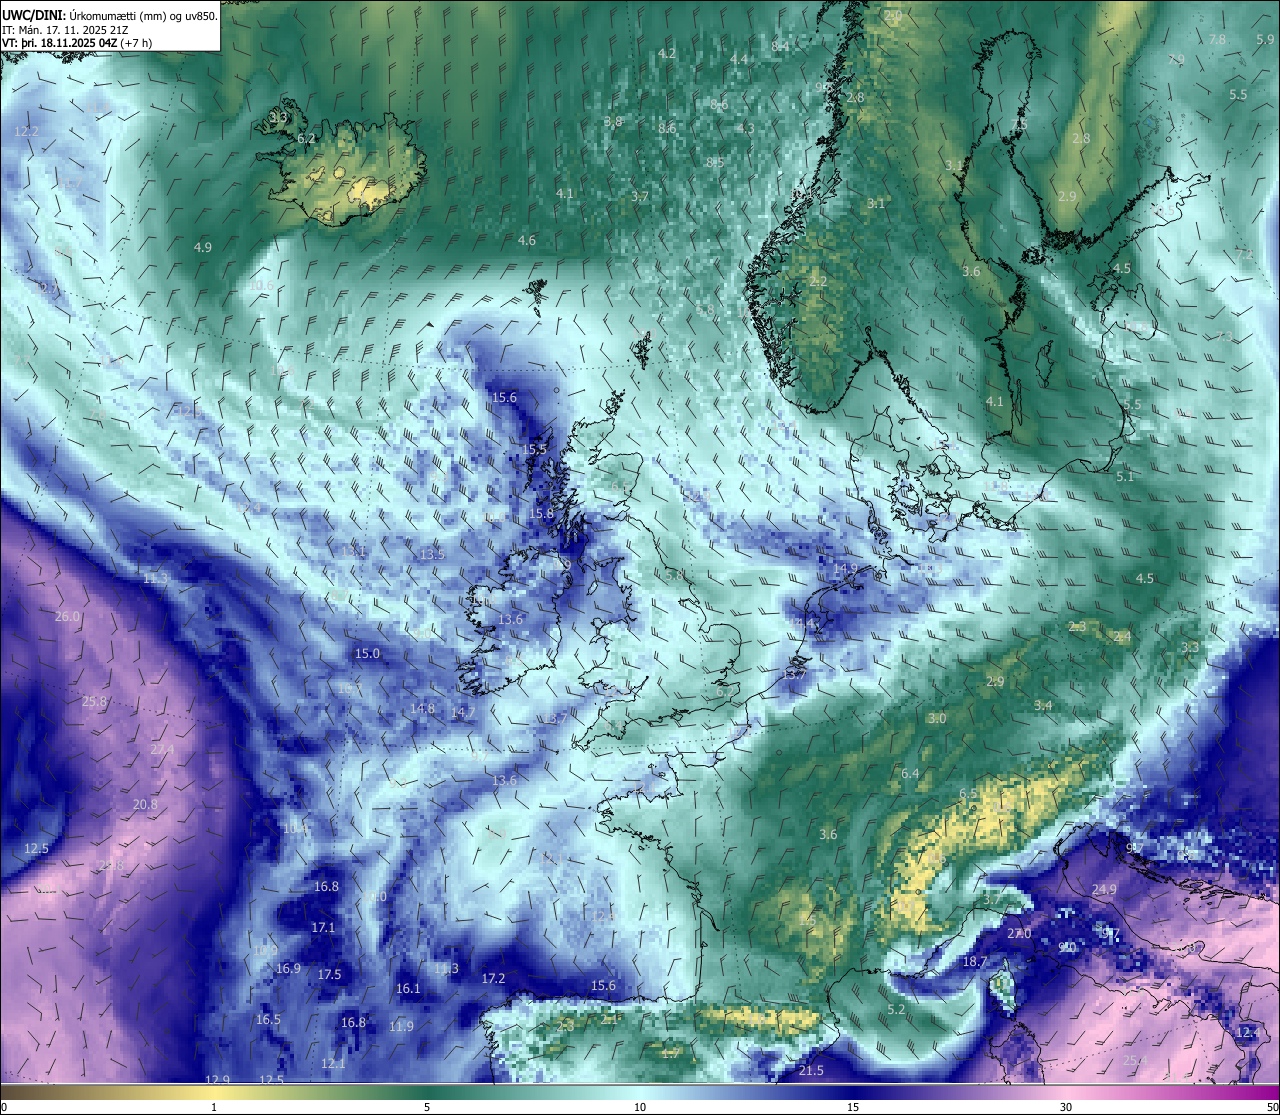Click the value 20.8 on the map

click(145, 804)
